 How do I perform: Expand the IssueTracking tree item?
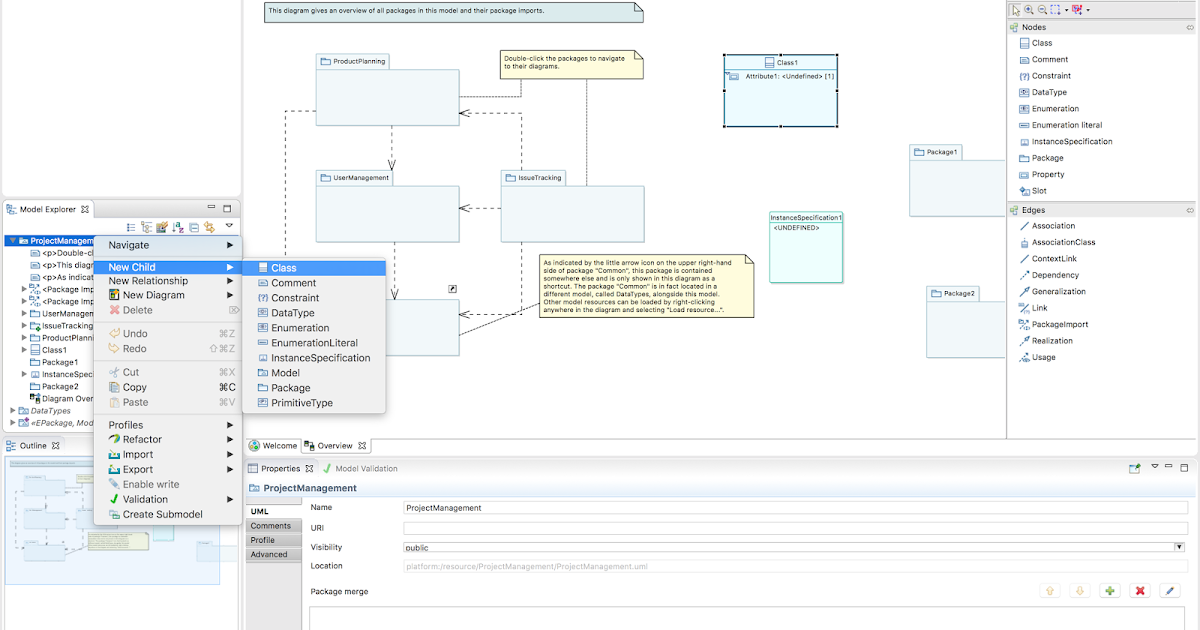pos(26,324)
